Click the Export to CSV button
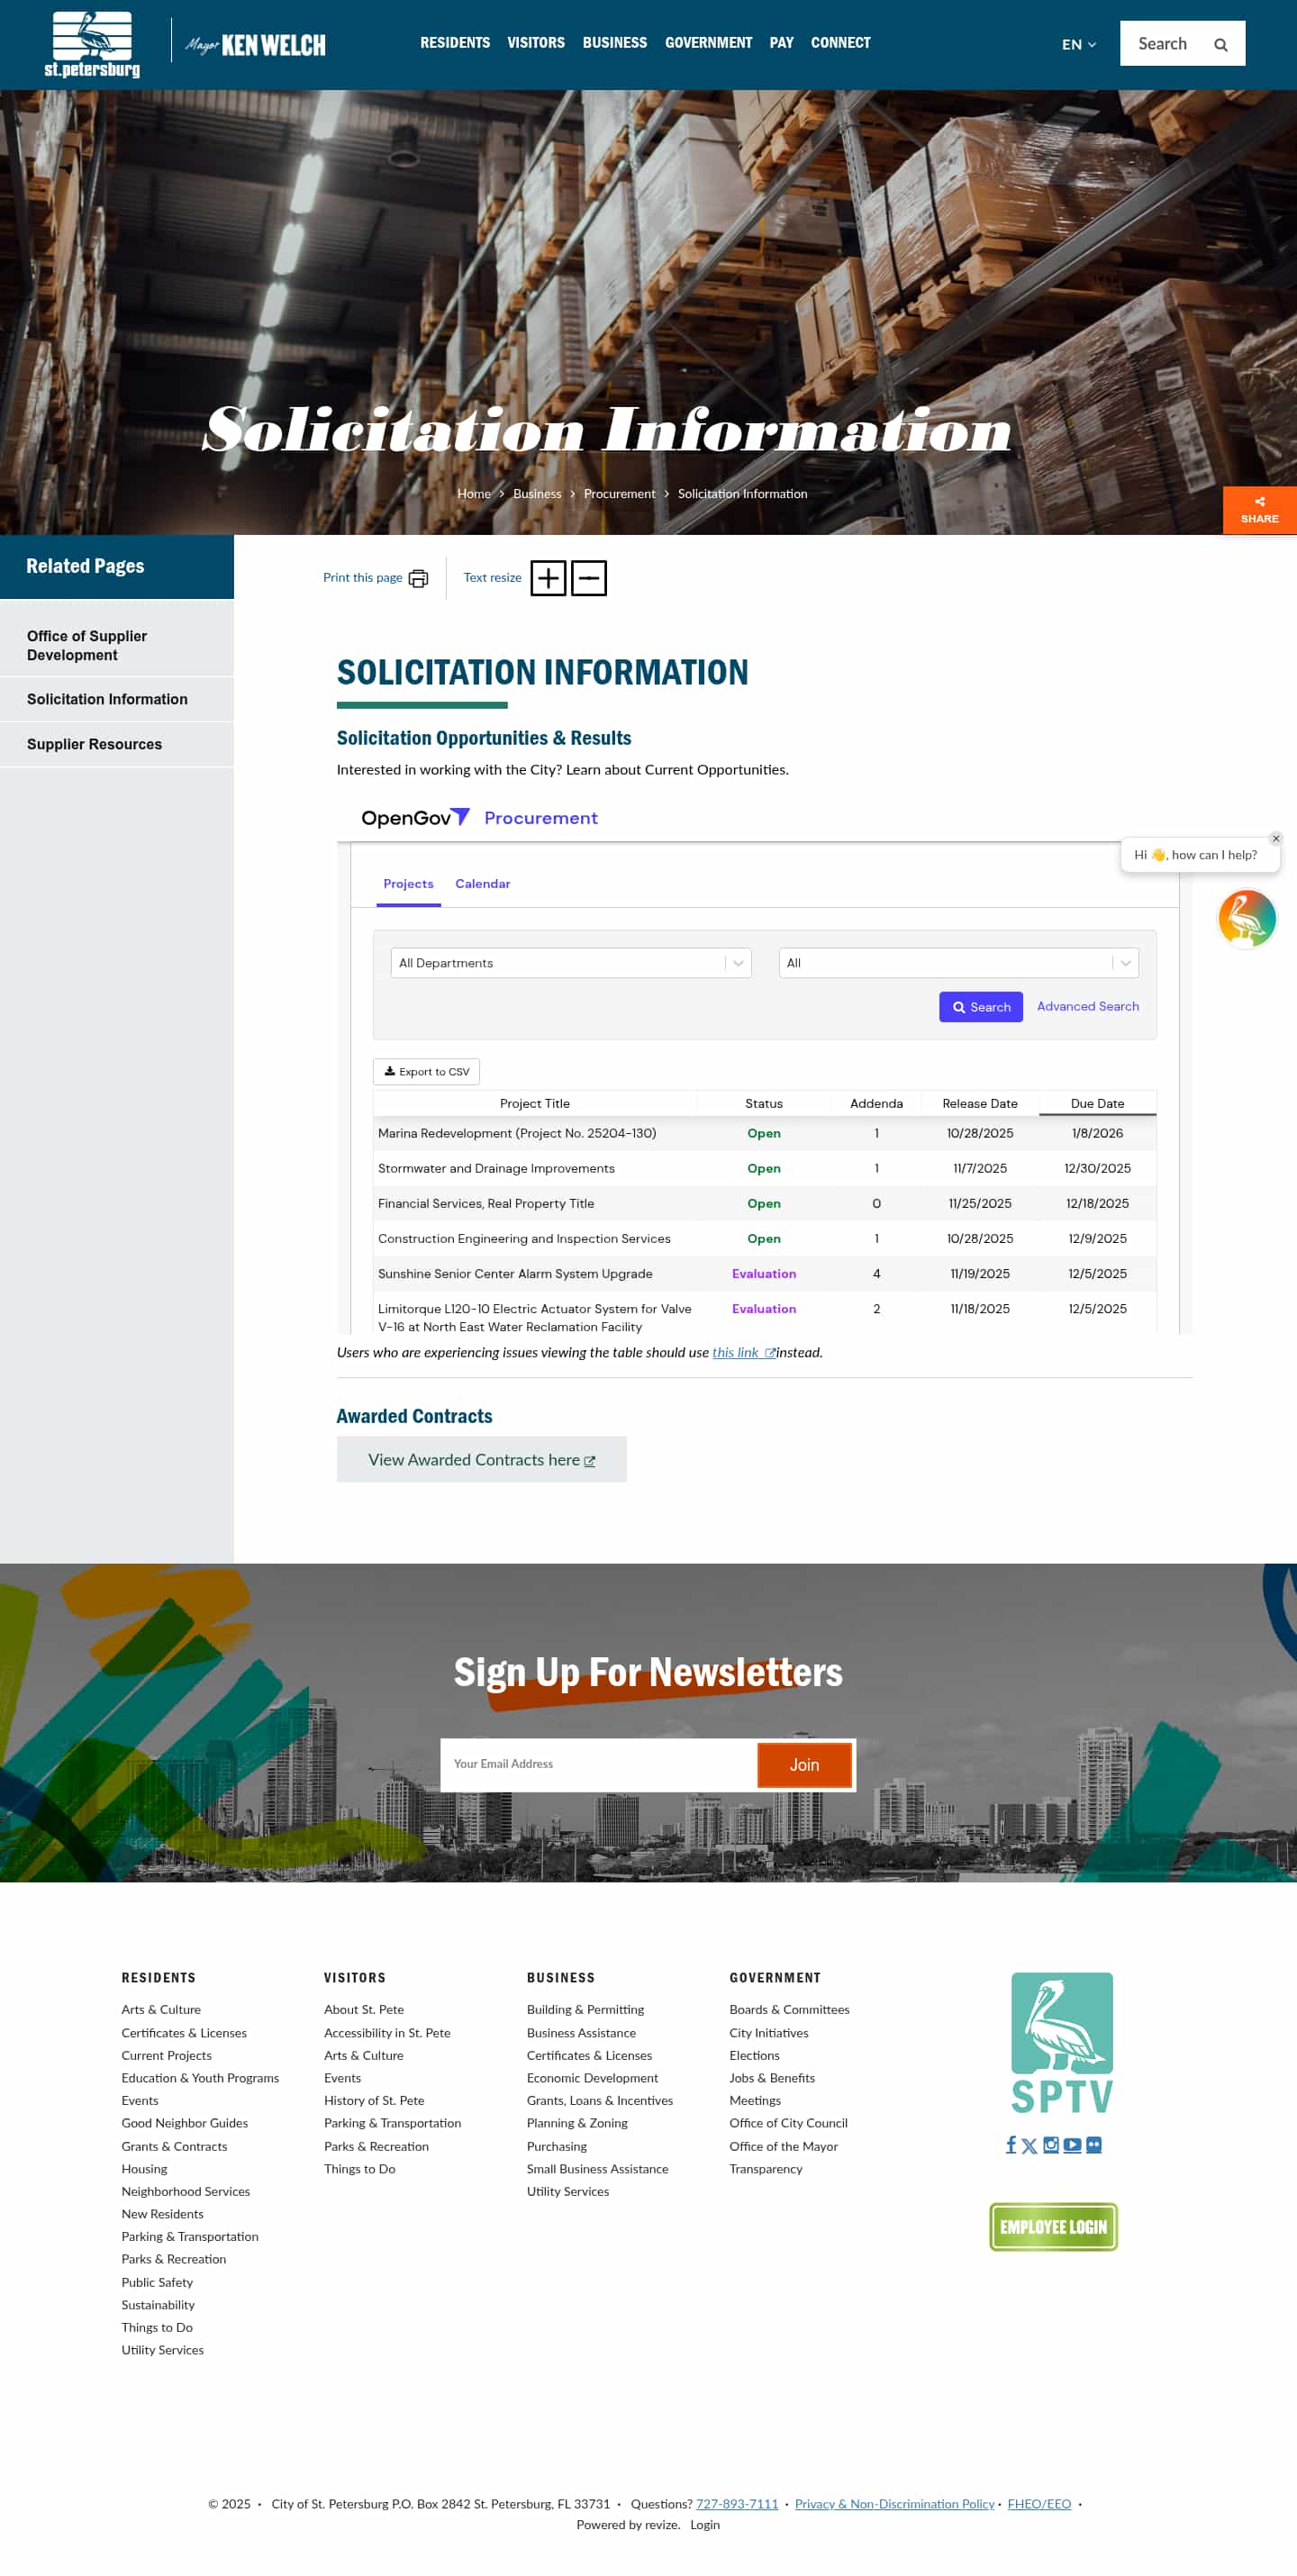 tap(426, 1071)
